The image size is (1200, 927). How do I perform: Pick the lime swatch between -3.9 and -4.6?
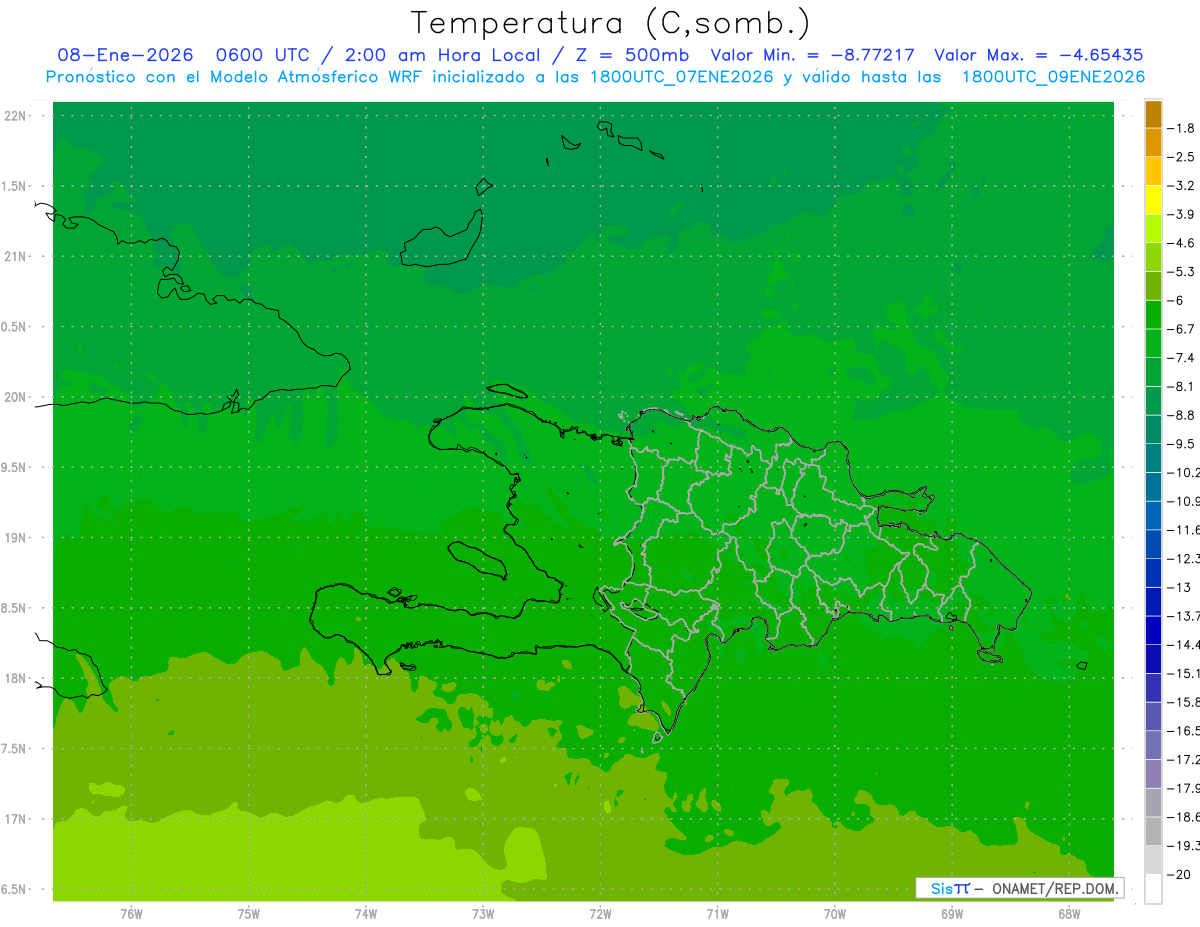(x=1153, y=229)
